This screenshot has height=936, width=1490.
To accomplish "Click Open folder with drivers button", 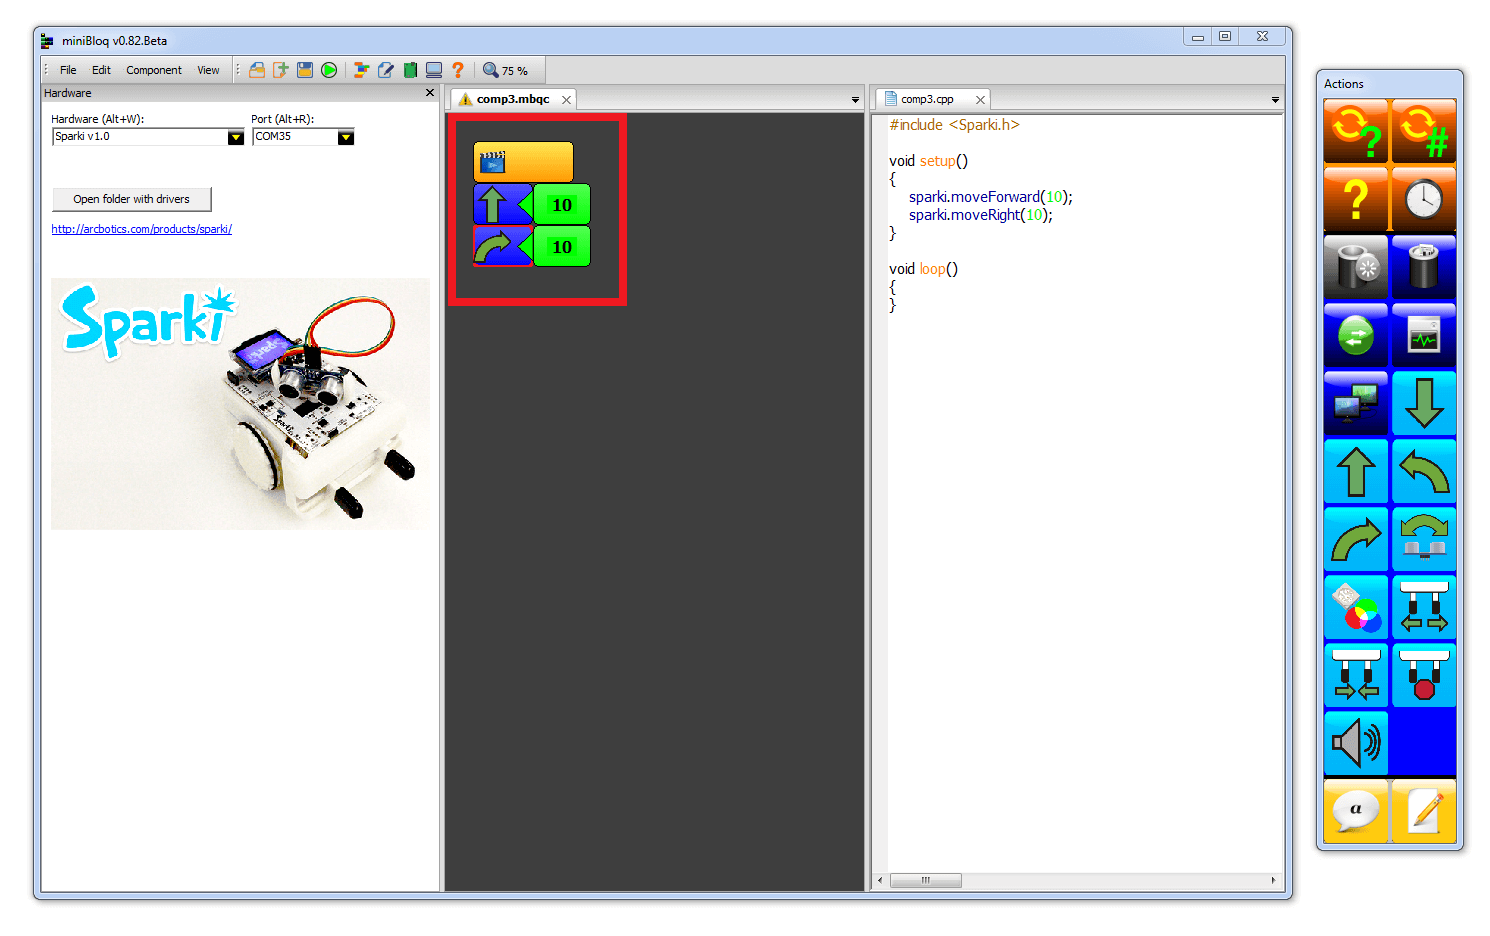I will click(131, 199).
